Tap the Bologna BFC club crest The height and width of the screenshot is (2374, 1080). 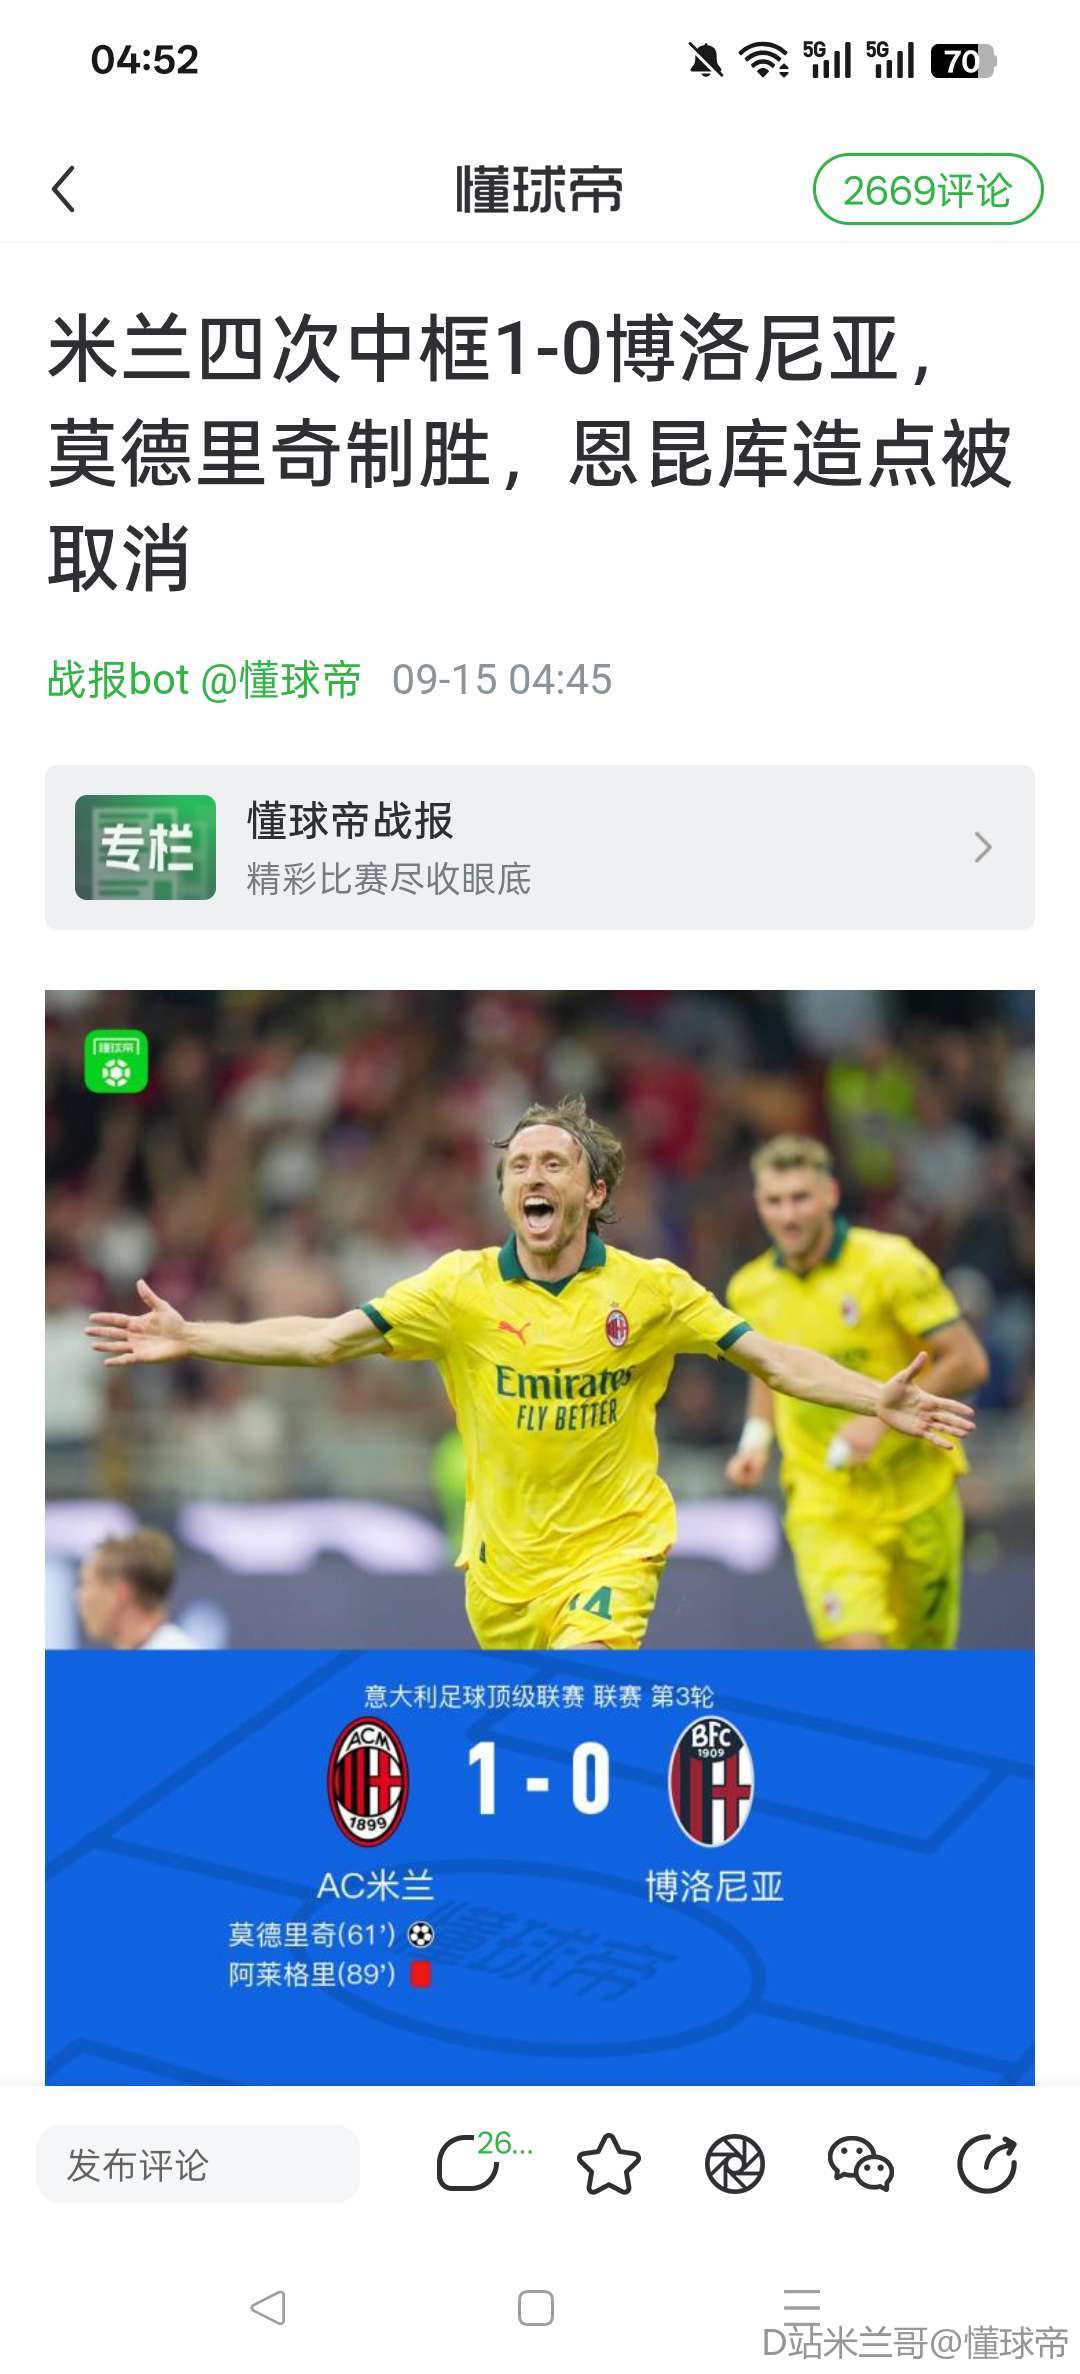[711, 1781]
